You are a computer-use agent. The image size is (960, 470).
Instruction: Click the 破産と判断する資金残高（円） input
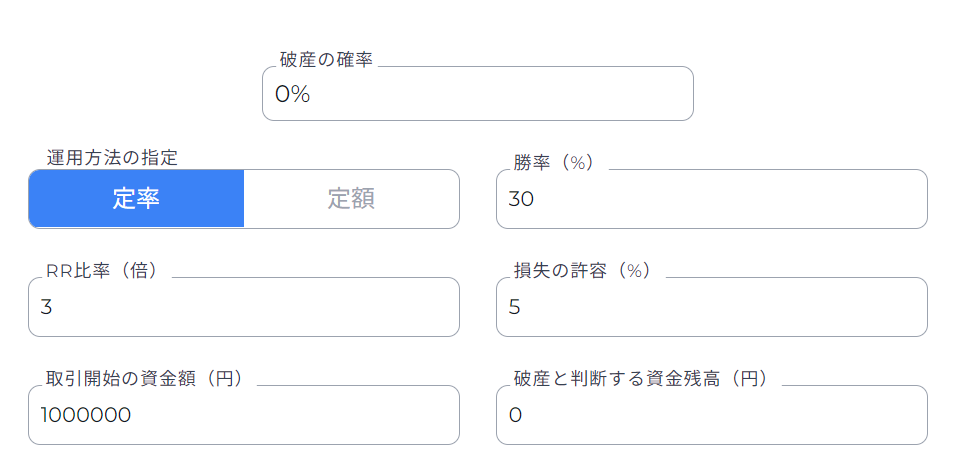click(711, 415)
